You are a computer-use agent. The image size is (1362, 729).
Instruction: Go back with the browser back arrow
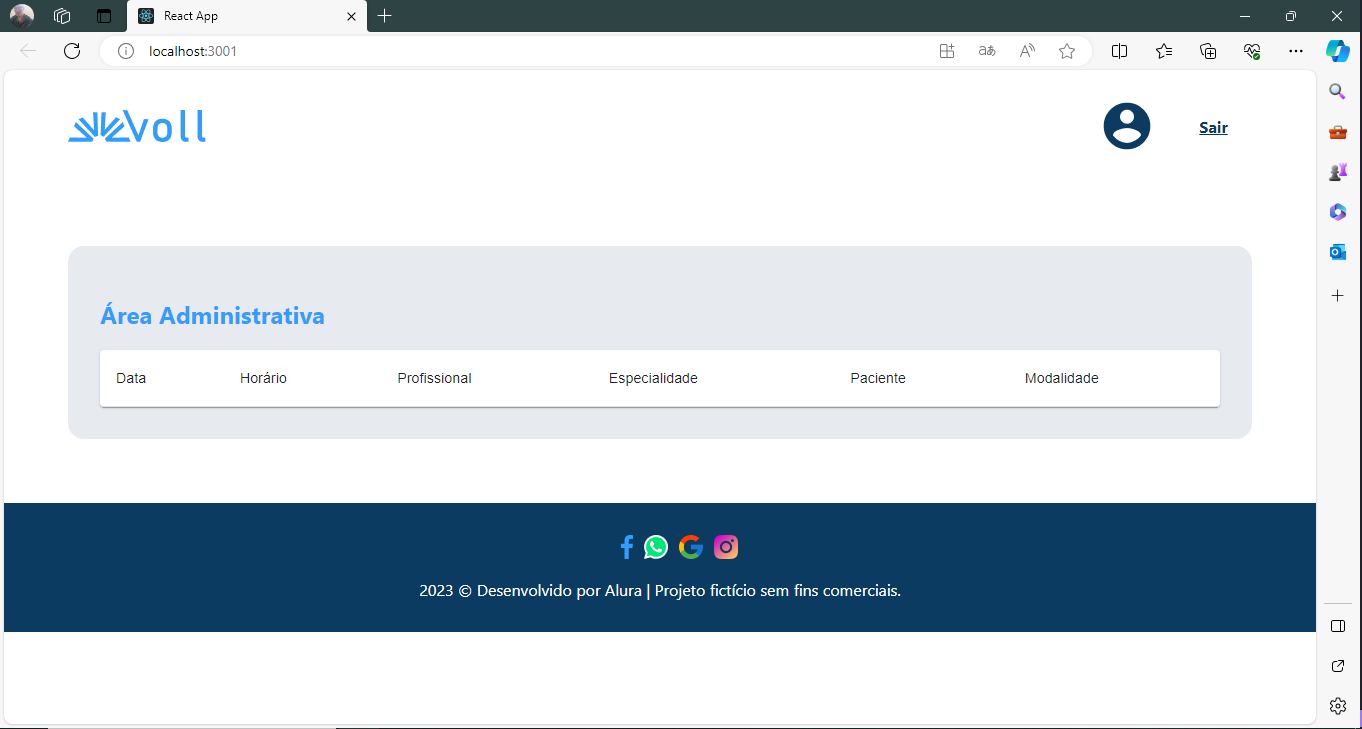(x=28, y=51)
